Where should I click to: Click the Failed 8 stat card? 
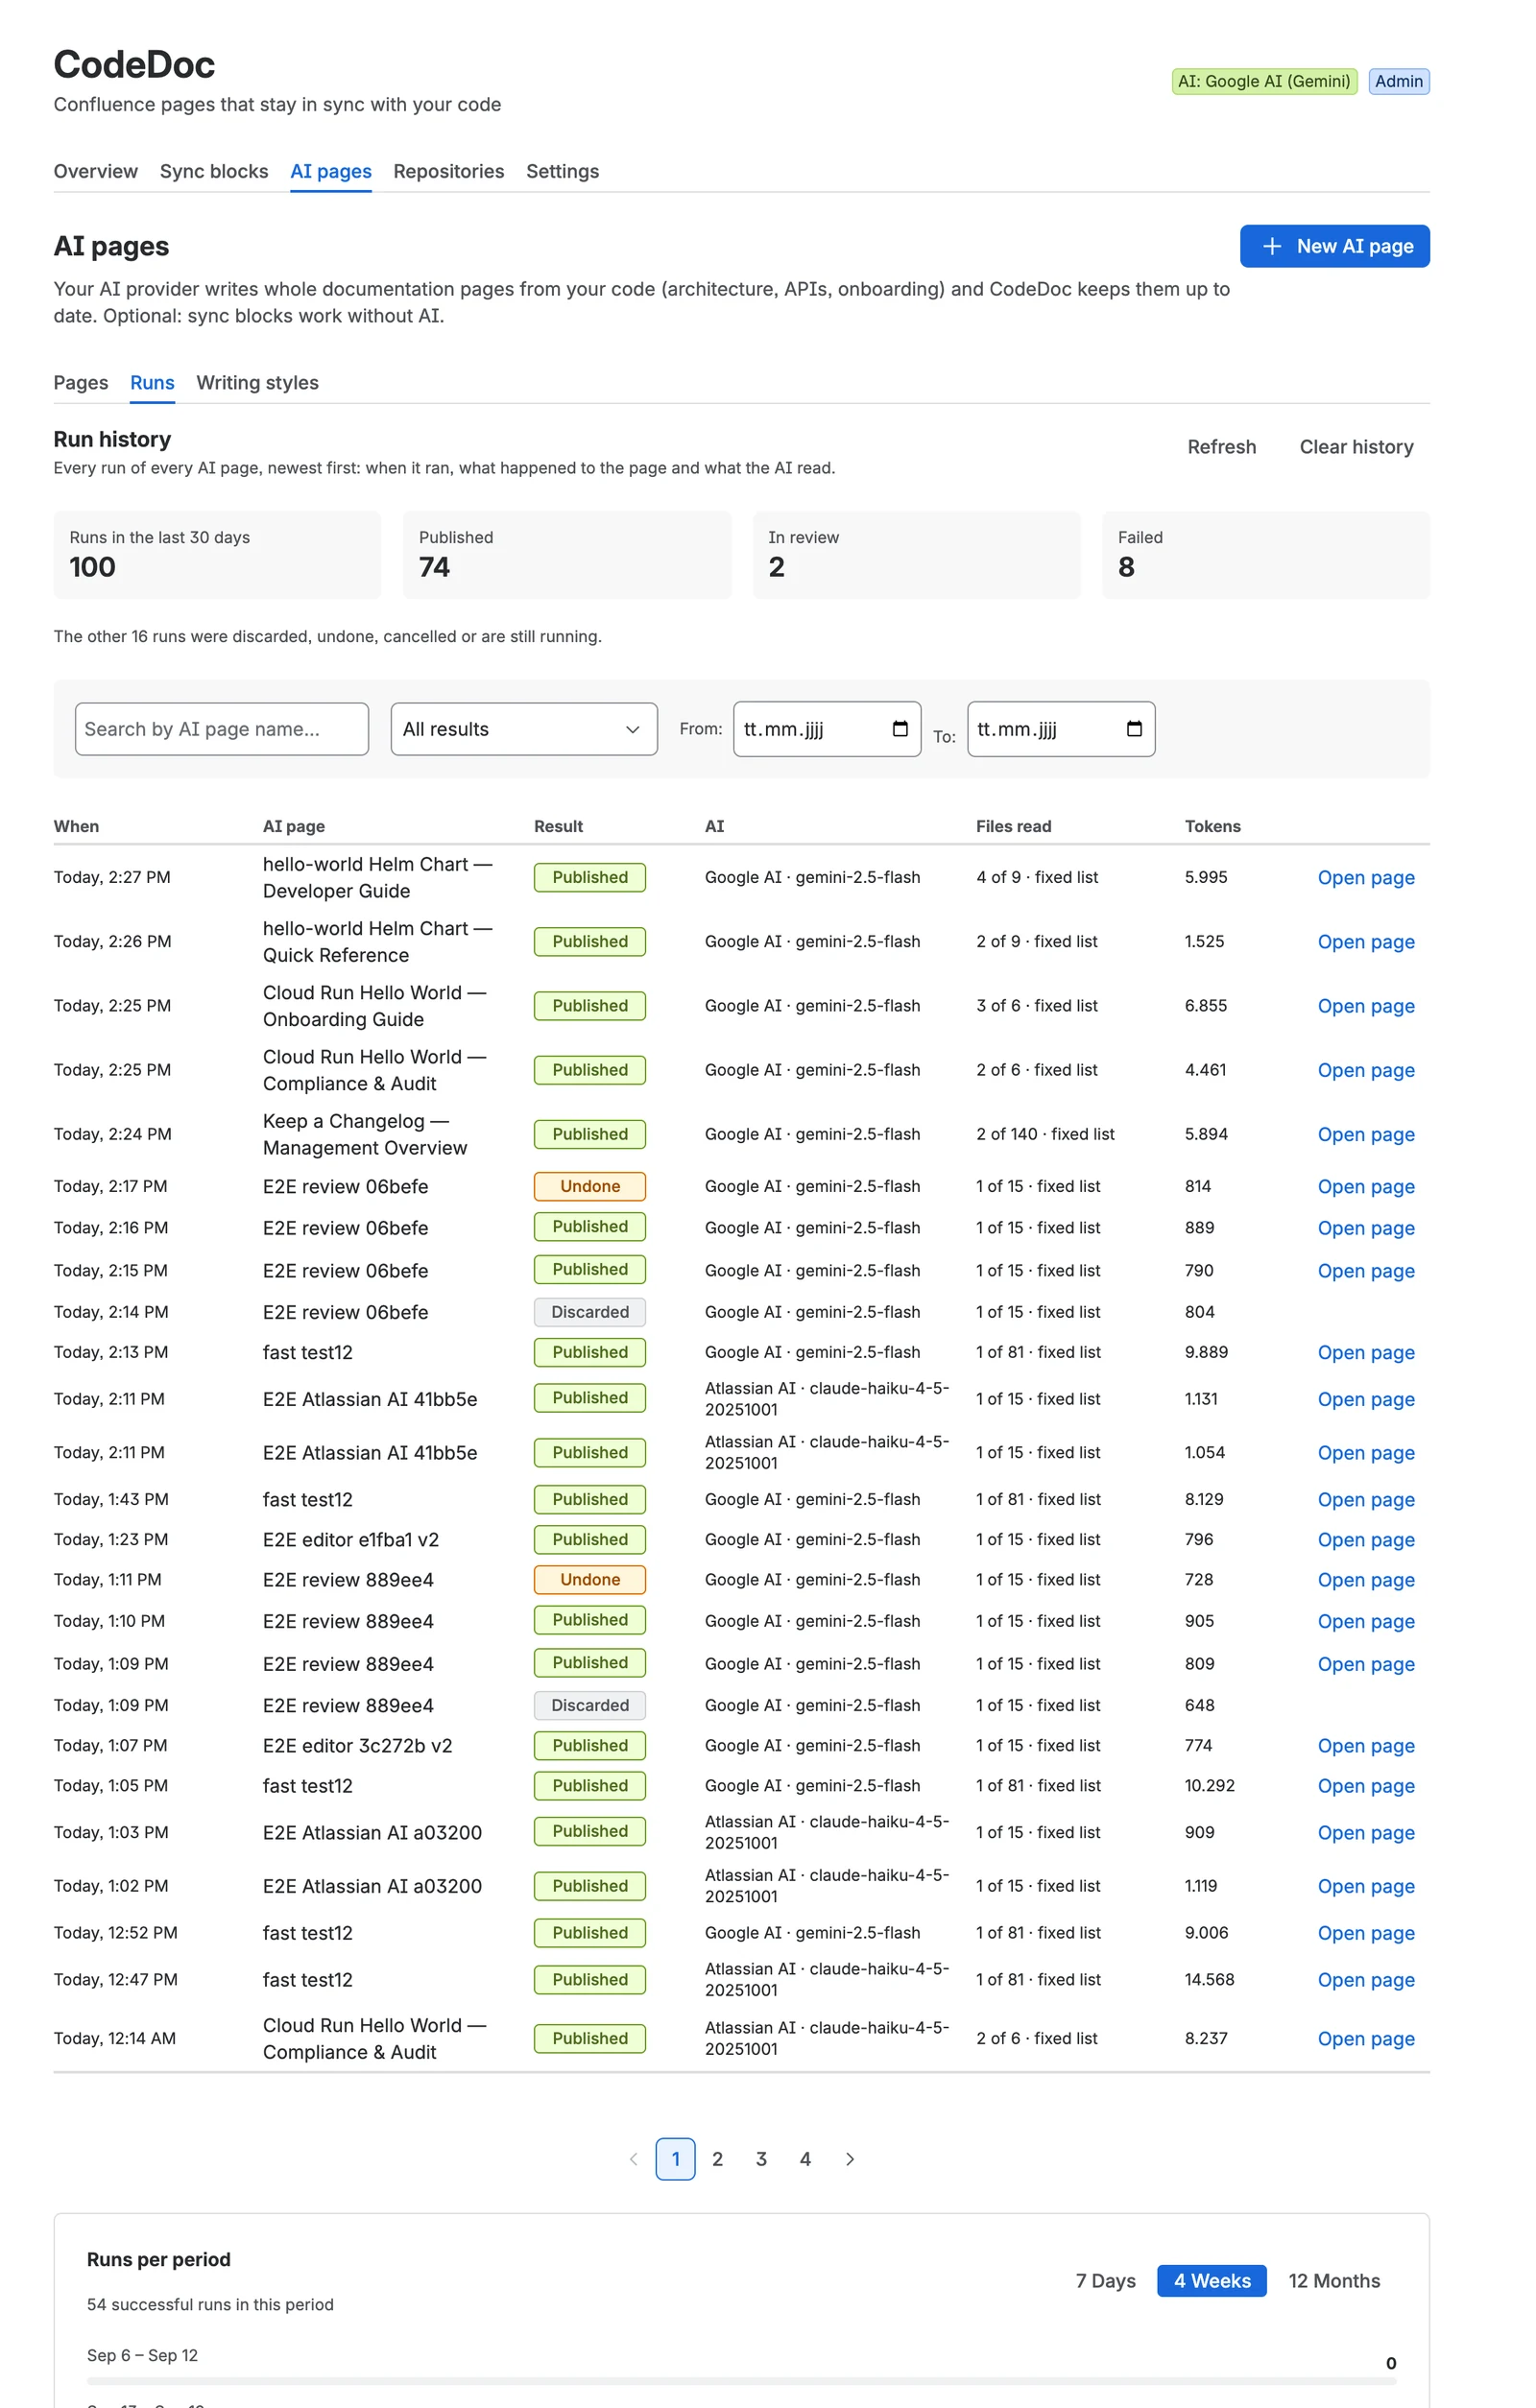[1265, 555]
